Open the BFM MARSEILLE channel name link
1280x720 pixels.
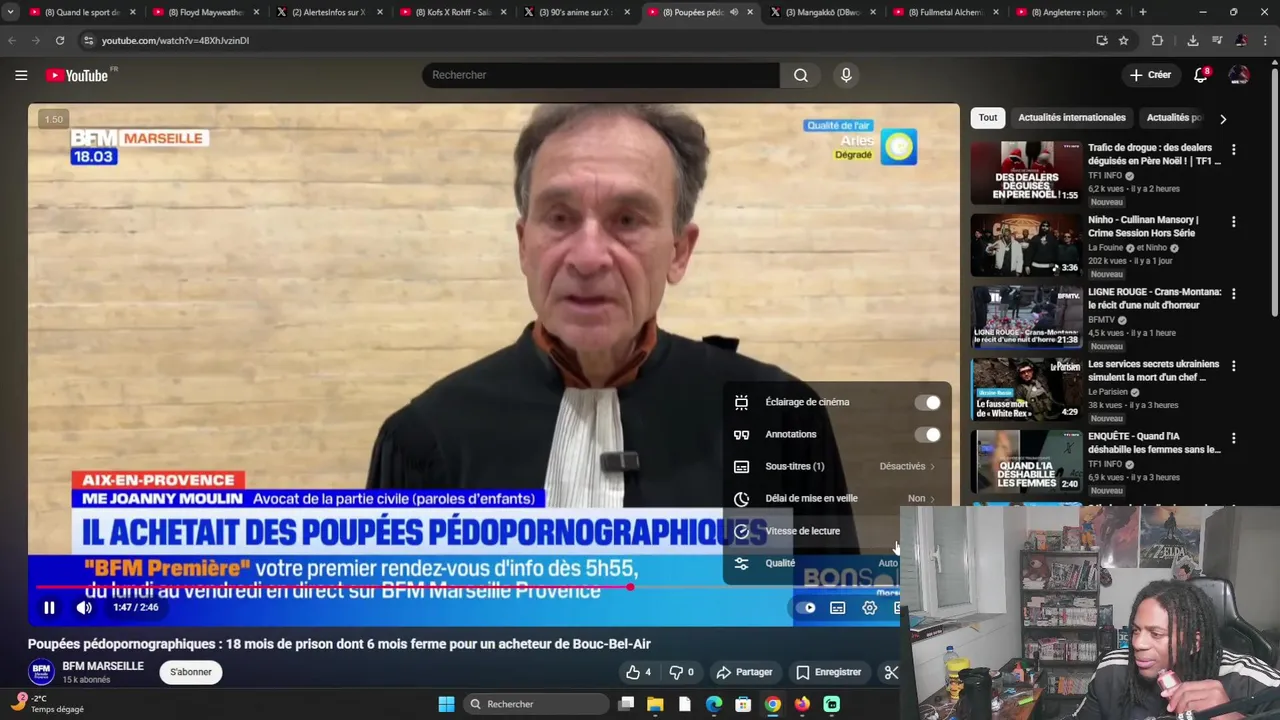coord(103,666)
